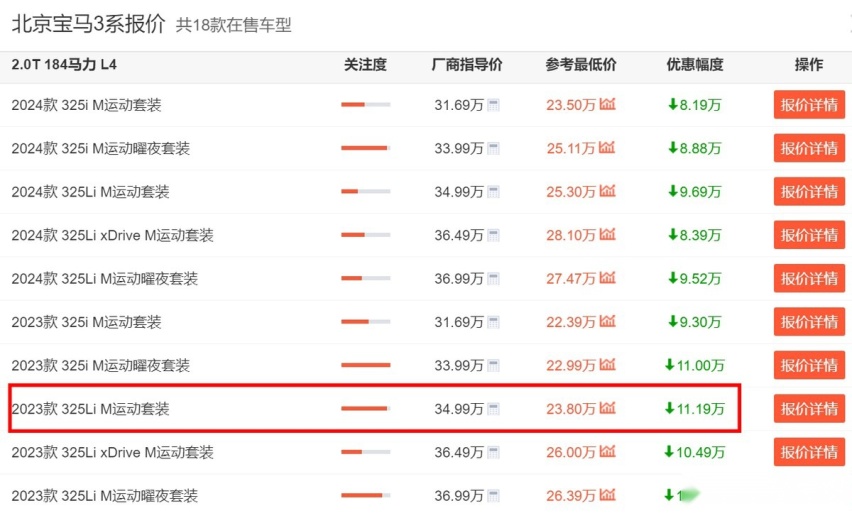Open calculator icon for 2023款 325i M运动曜夜套装
The width and height of the screenshot is (852, 513).
pyautogui.click(x=493, y=366)
